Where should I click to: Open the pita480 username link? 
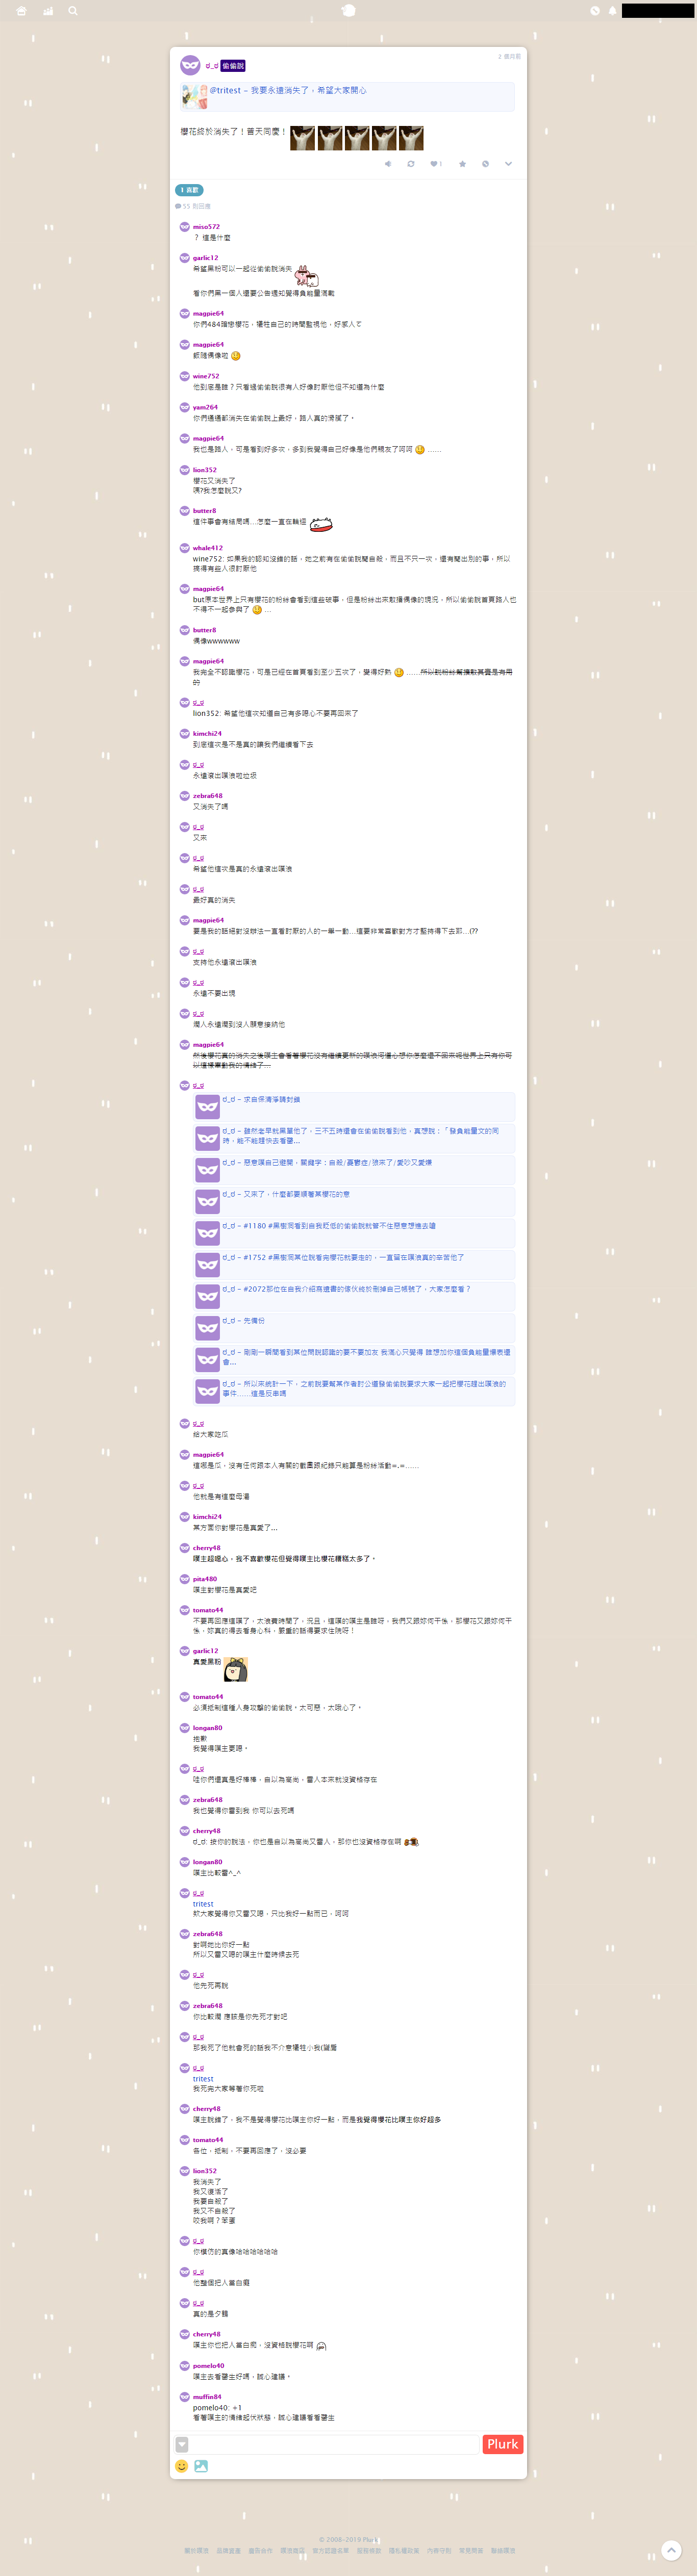coord(205,1579)
